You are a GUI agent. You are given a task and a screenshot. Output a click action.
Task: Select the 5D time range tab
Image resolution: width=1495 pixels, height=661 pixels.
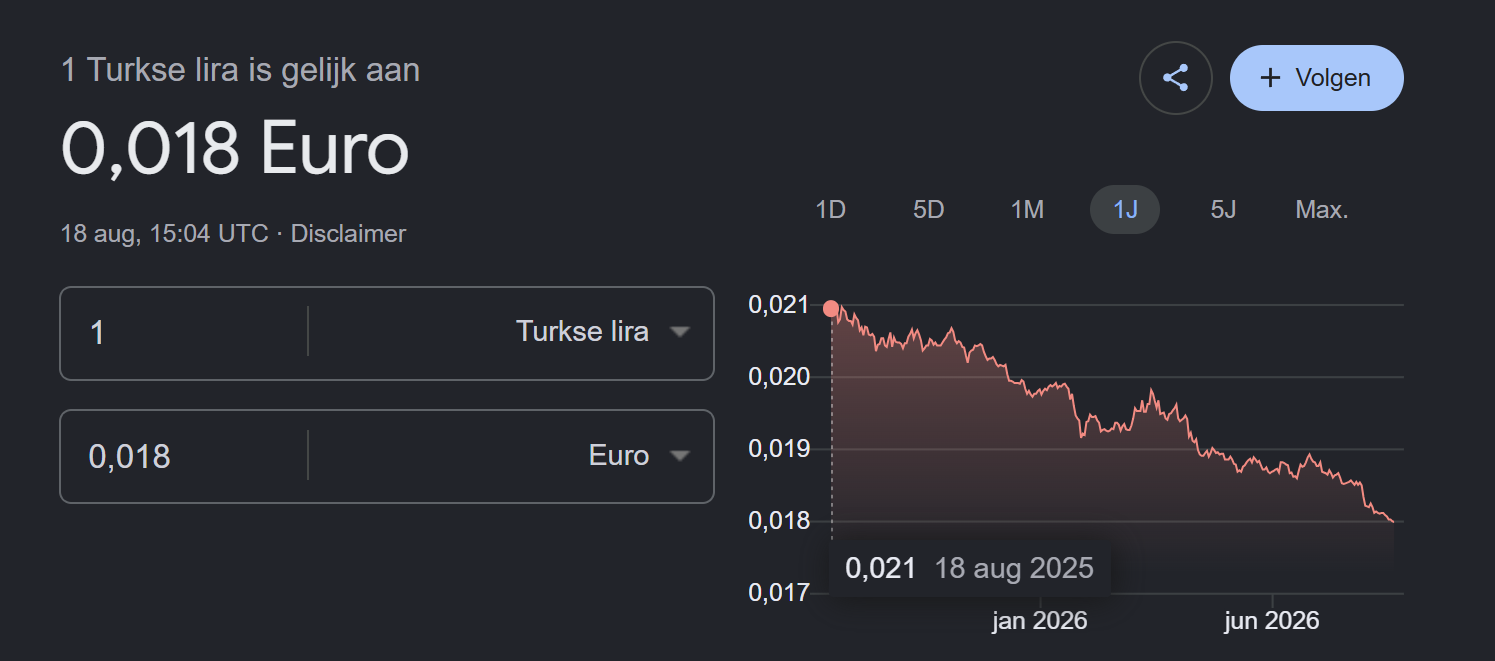point(929,210)
